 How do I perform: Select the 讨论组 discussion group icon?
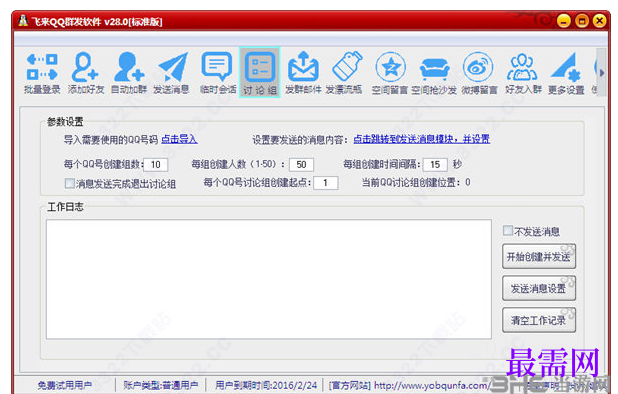coord(260,72)
